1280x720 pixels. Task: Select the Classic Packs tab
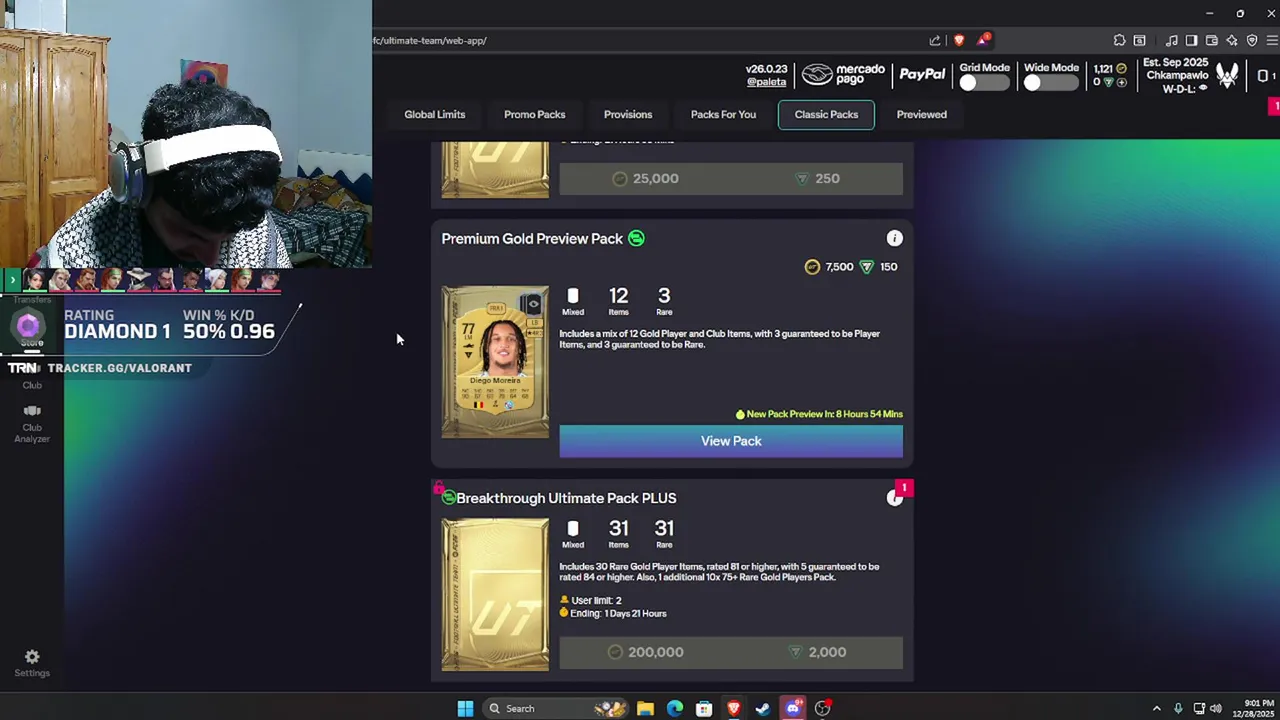click(x=826, y=114)
